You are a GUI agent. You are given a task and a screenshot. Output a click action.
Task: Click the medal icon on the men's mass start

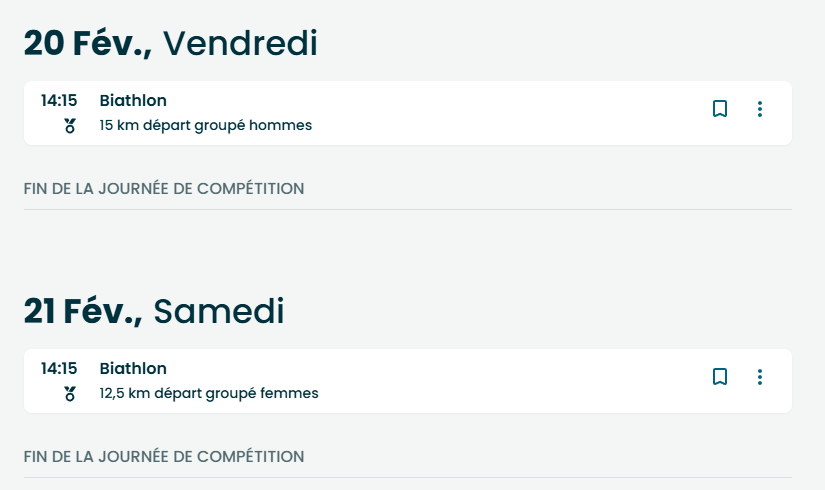click(69, 126)
